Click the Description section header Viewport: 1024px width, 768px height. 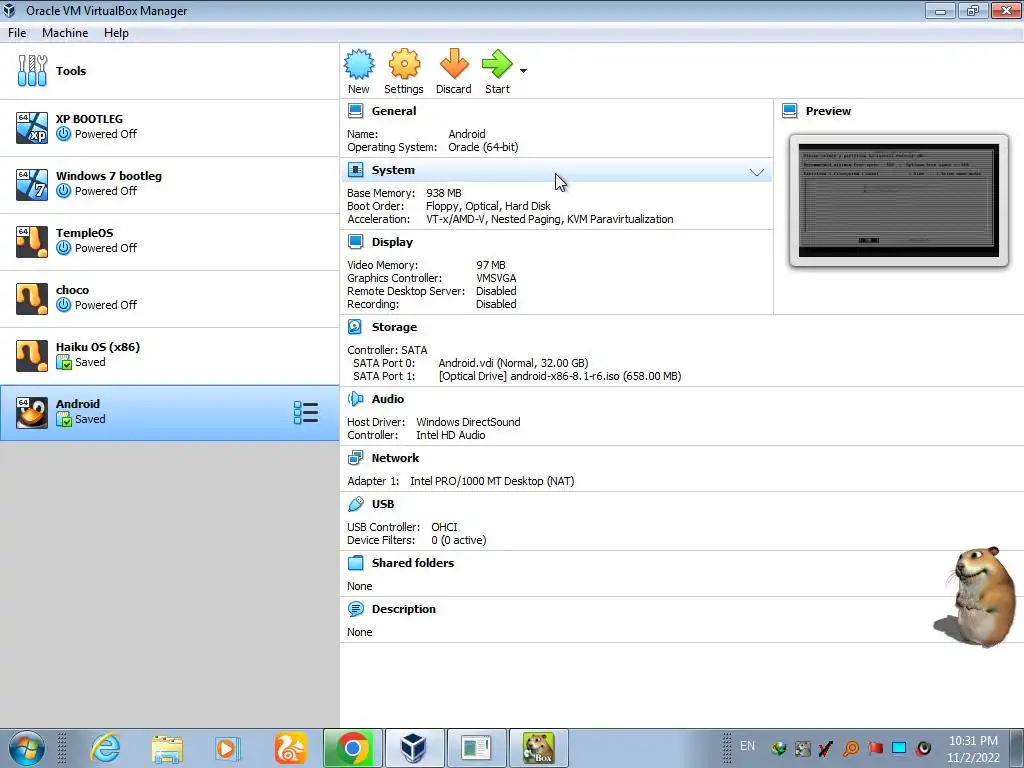(x=404, y=609)
